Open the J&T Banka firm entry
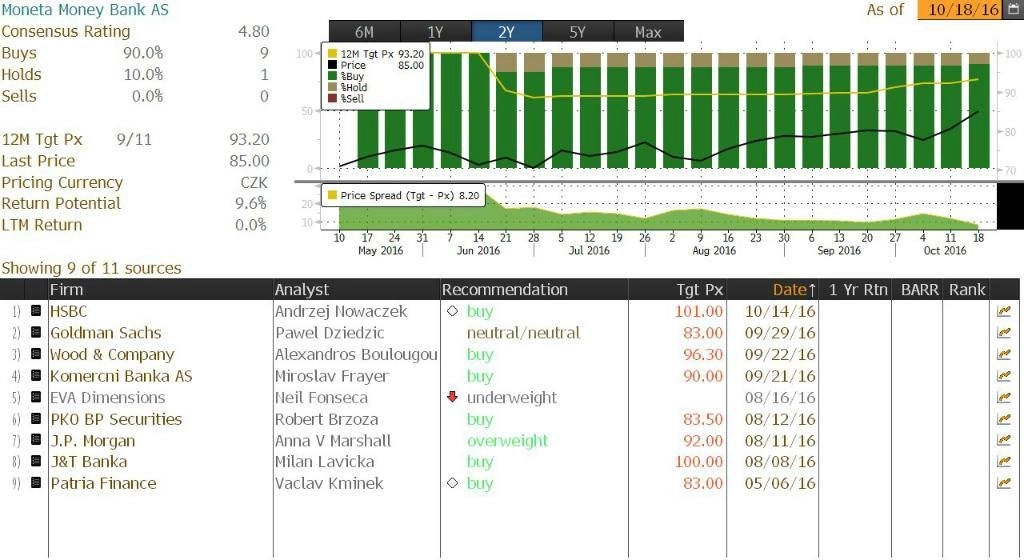This screenshot has height=560, width=1024. [x=88, y=461]
